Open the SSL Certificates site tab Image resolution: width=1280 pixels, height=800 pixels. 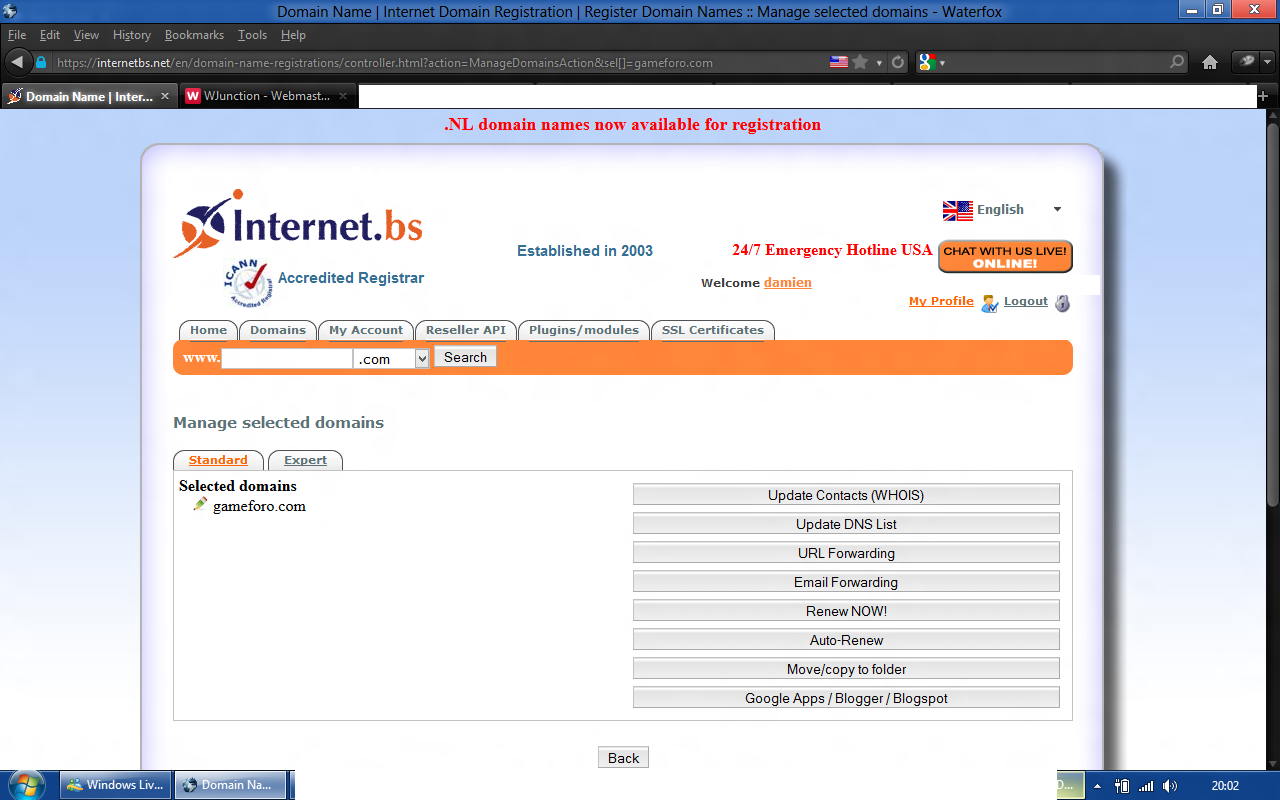[x=713, y=330]
